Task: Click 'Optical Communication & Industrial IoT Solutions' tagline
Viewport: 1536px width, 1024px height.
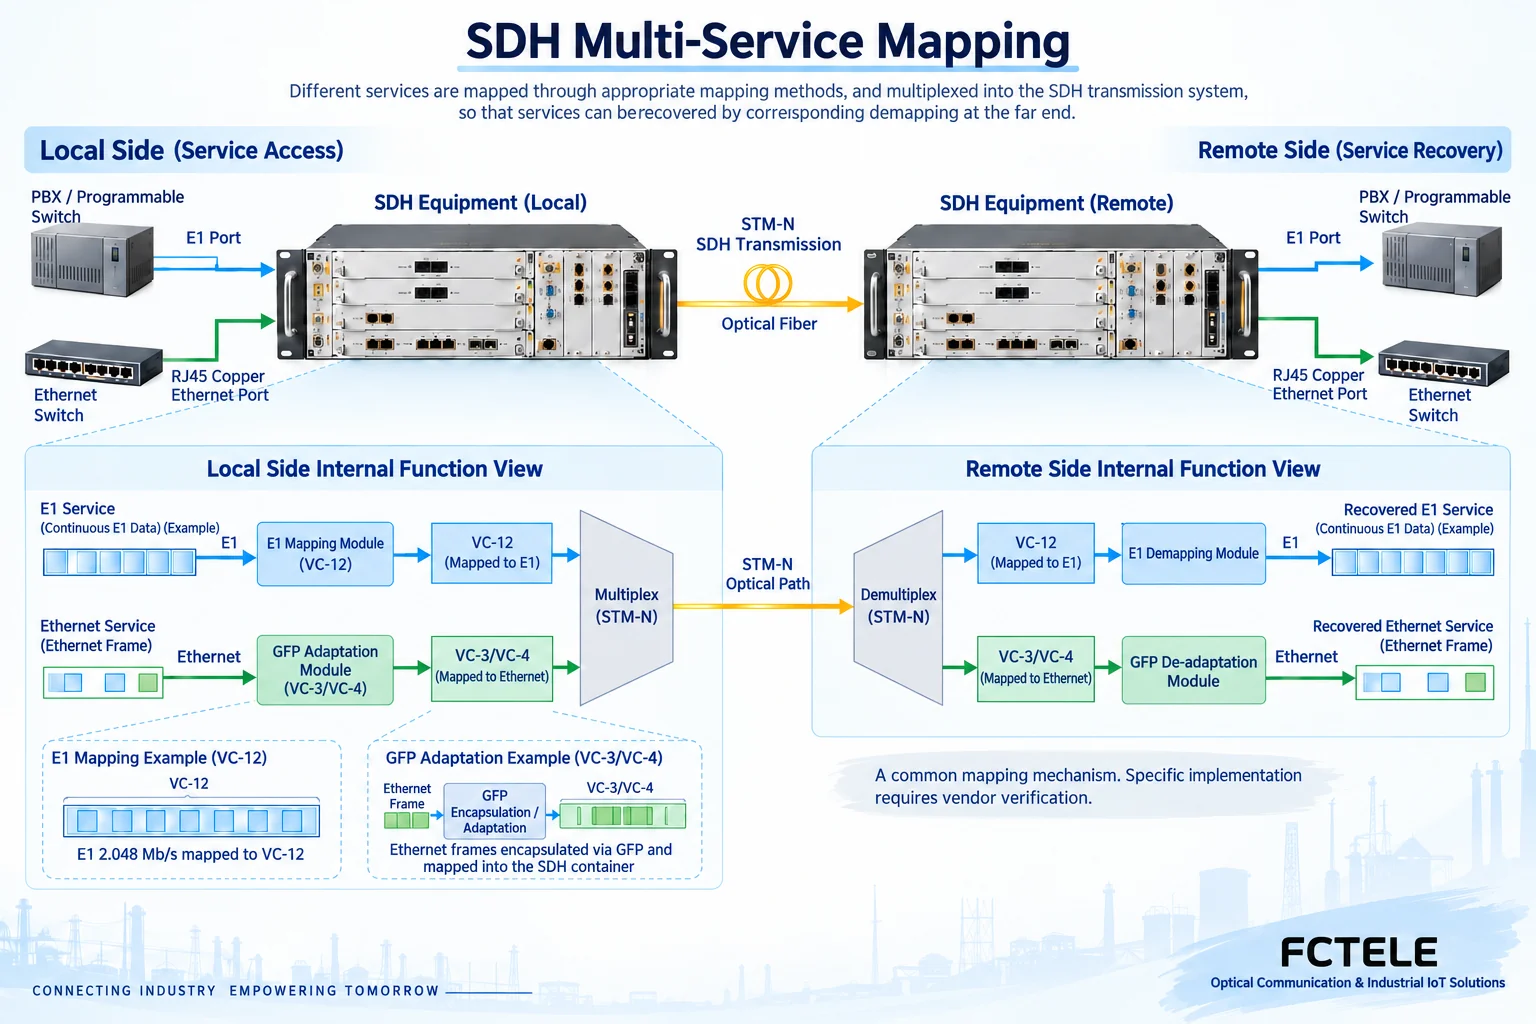Action: 1357,983
